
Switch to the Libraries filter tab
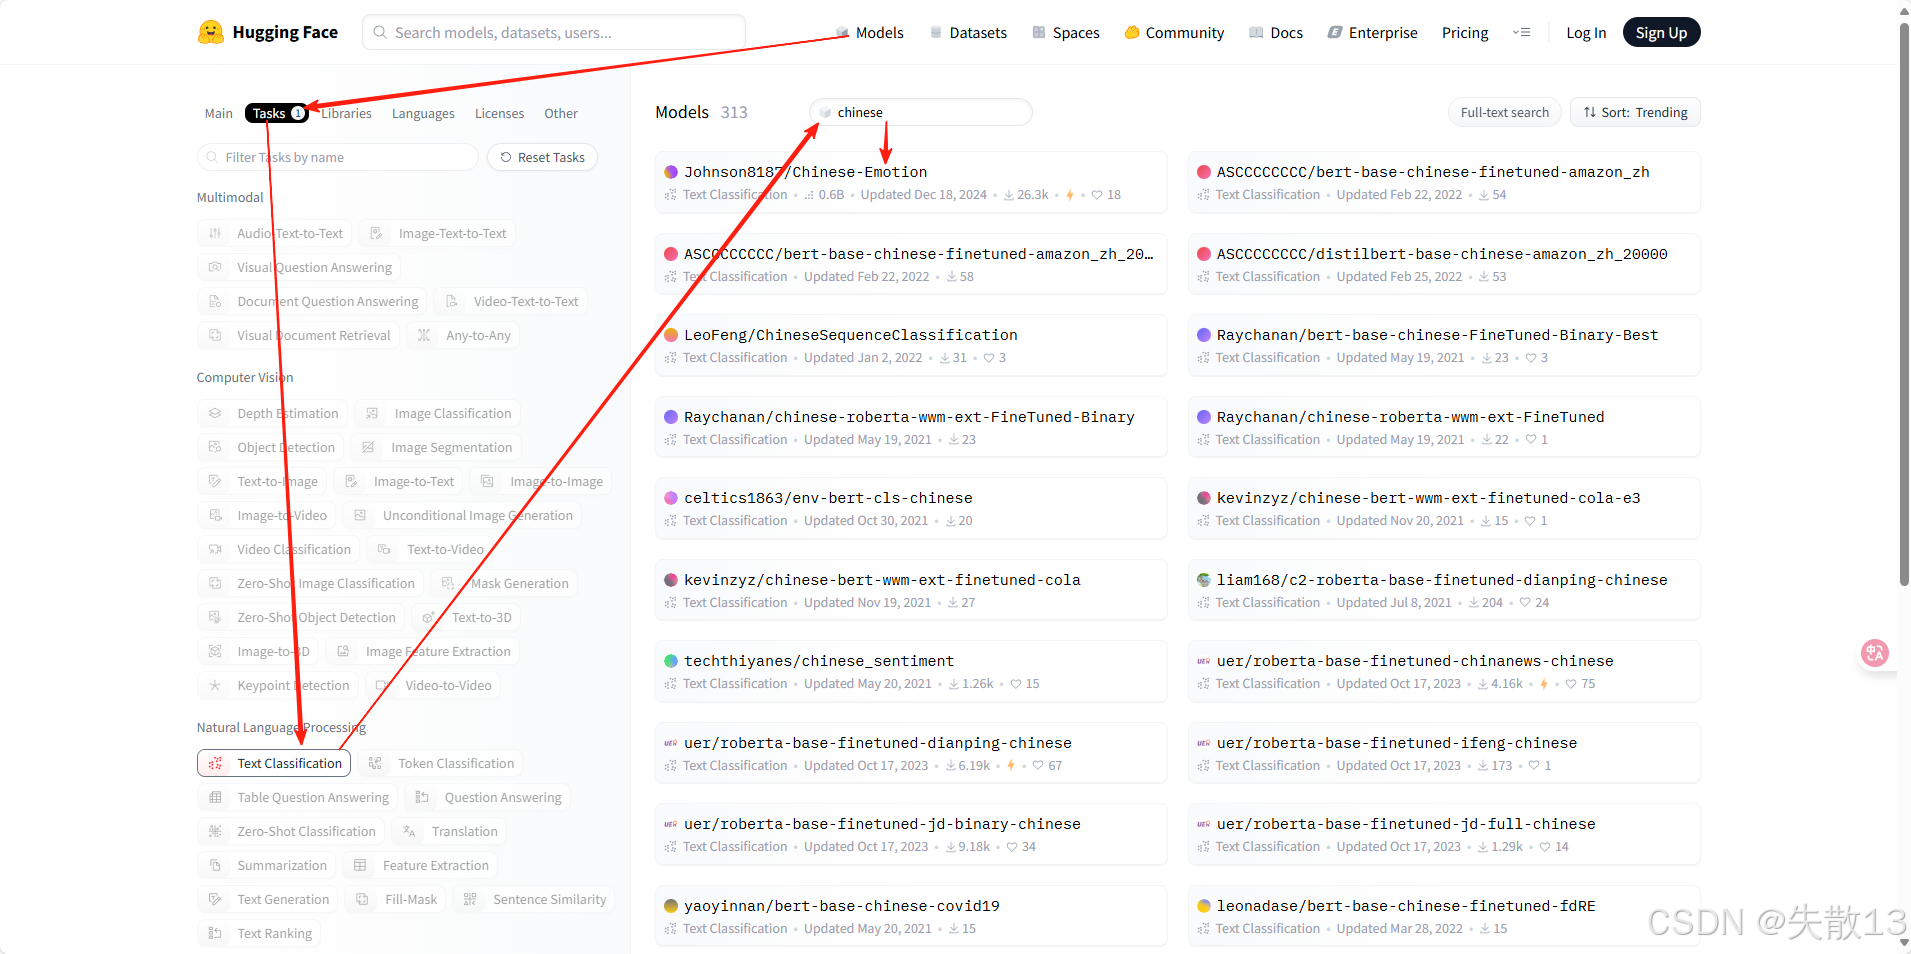(346, 113)
